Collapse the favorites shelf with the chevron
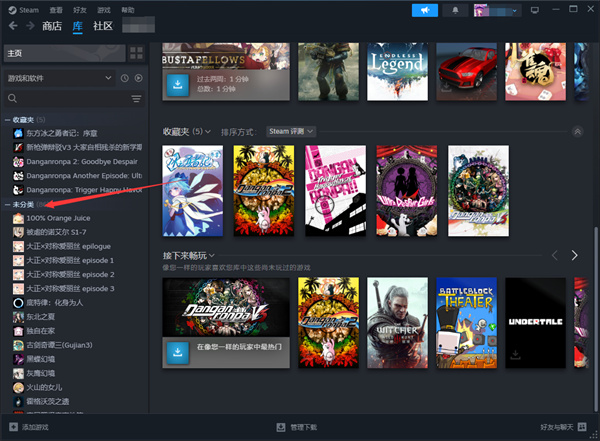 click(577, 132)
